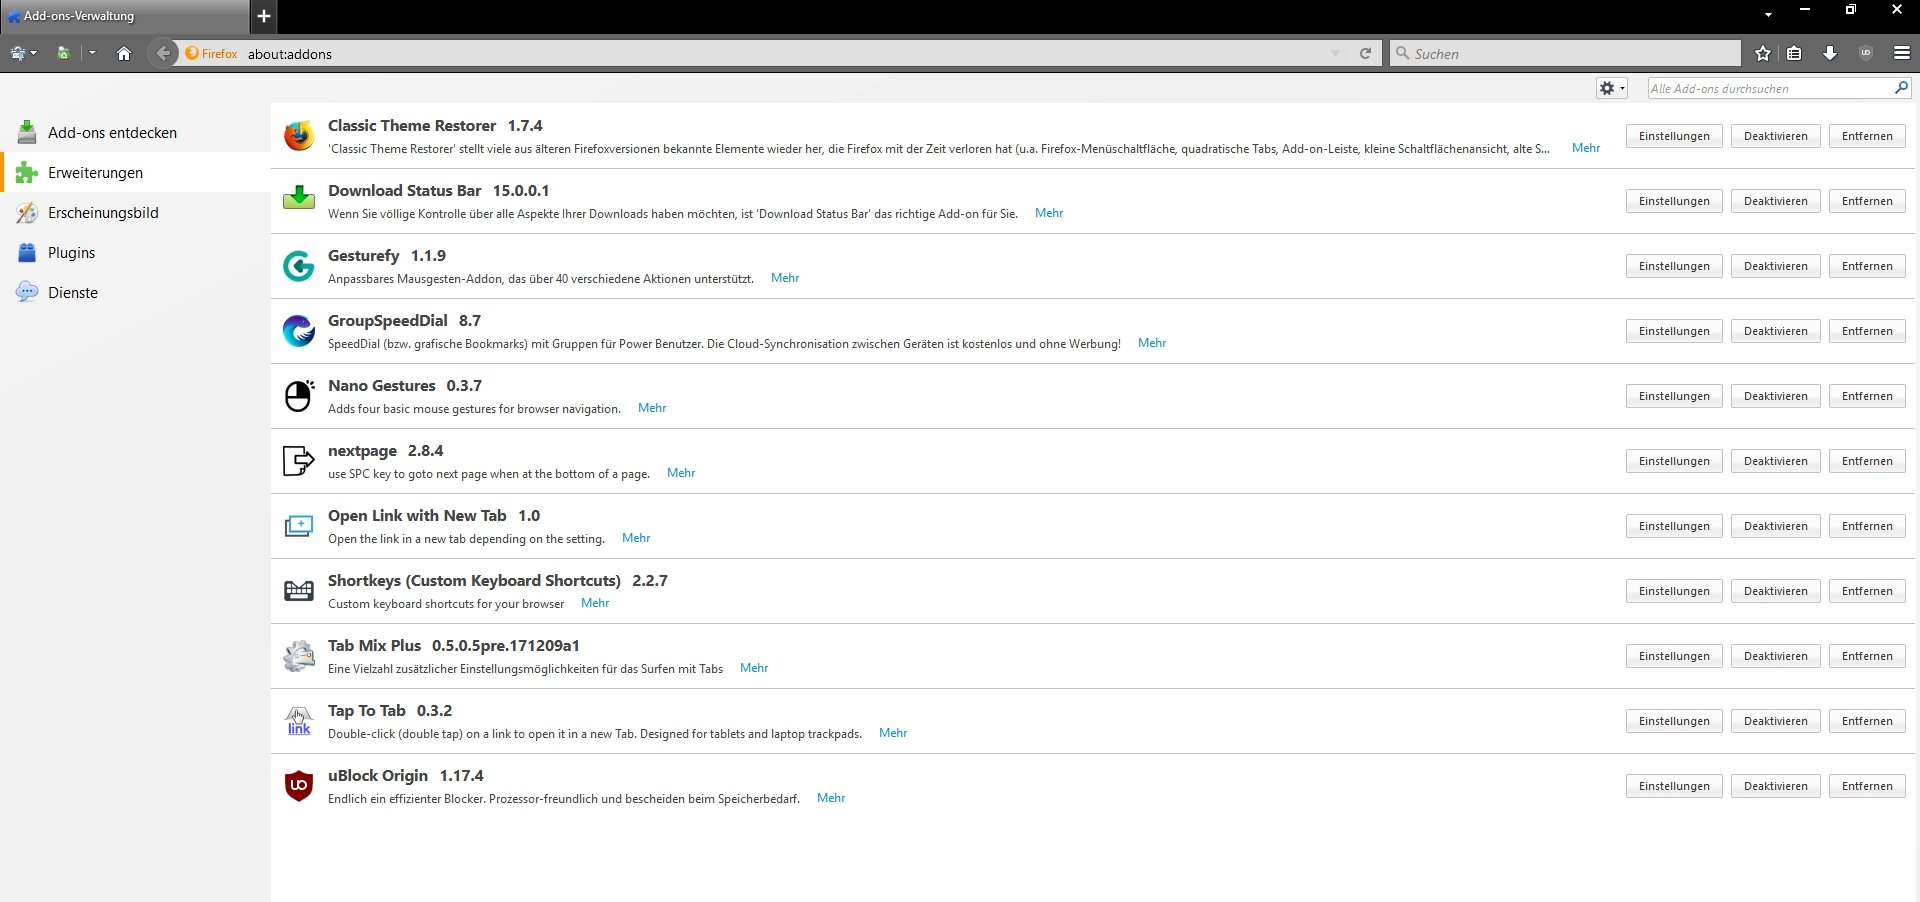Remove the nextpage extension
Screen dimensions: 1920x902
pos(1867,461)
